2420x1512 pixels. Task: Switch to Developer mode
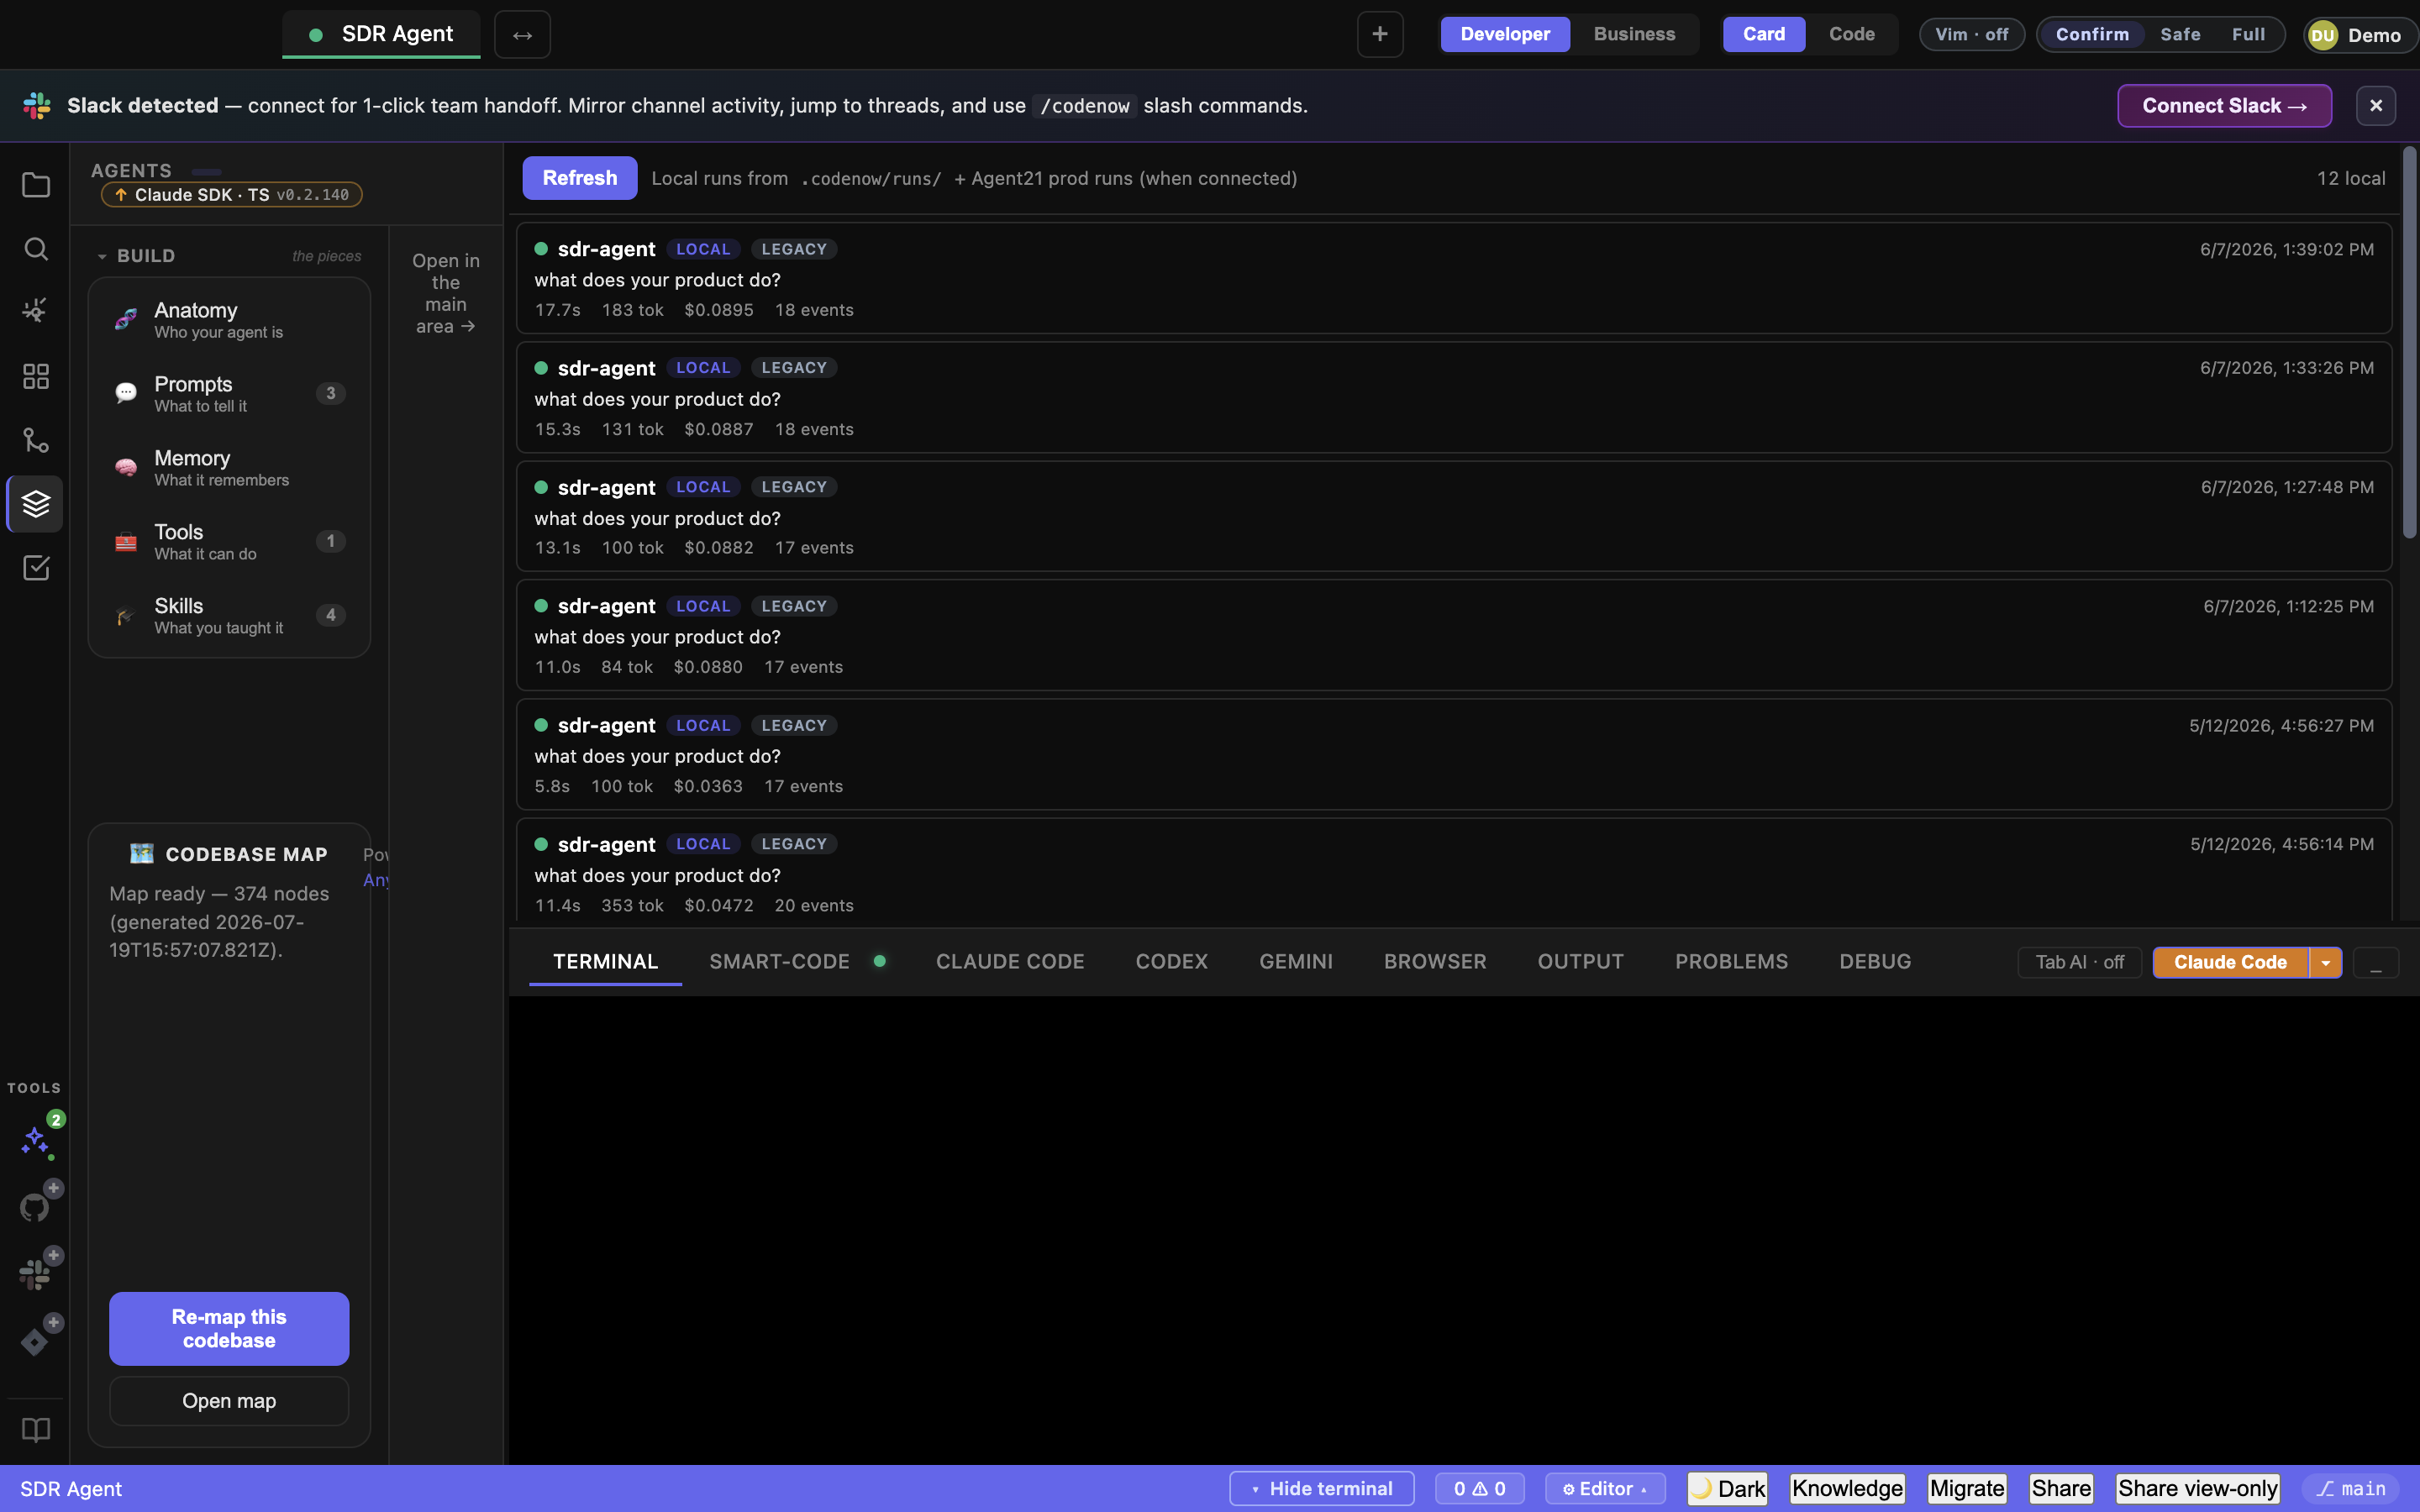pos(1505,34)
